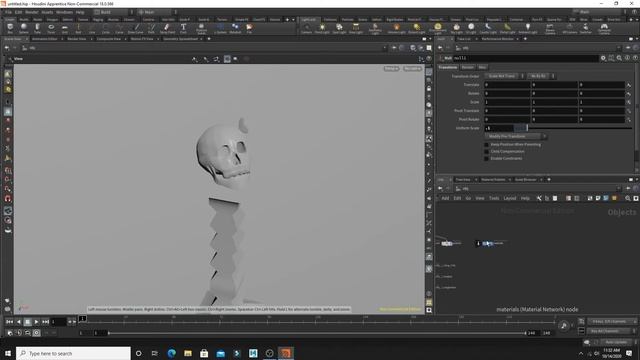
Task: Select the Torus shelf tool
Action: [x=51, y=28]
